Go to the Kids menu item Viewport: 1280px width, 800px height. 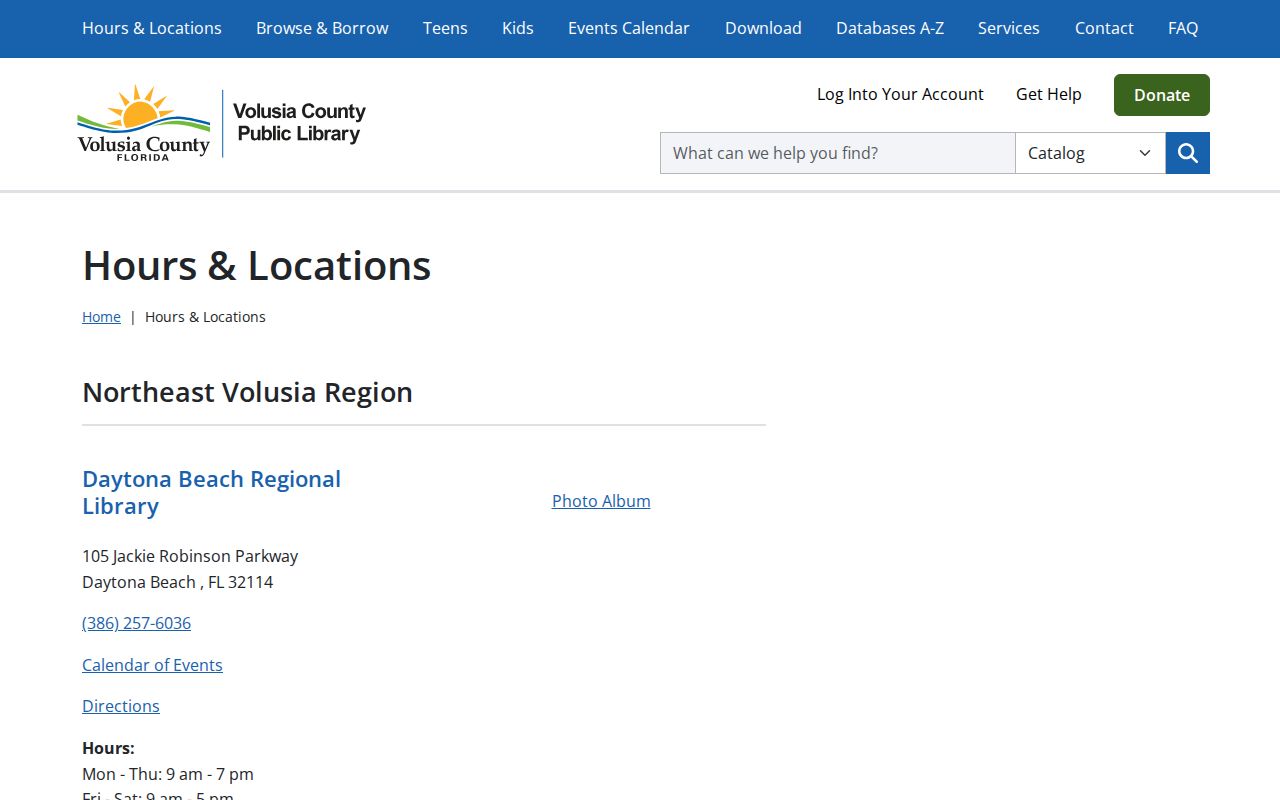coord(518,28)
